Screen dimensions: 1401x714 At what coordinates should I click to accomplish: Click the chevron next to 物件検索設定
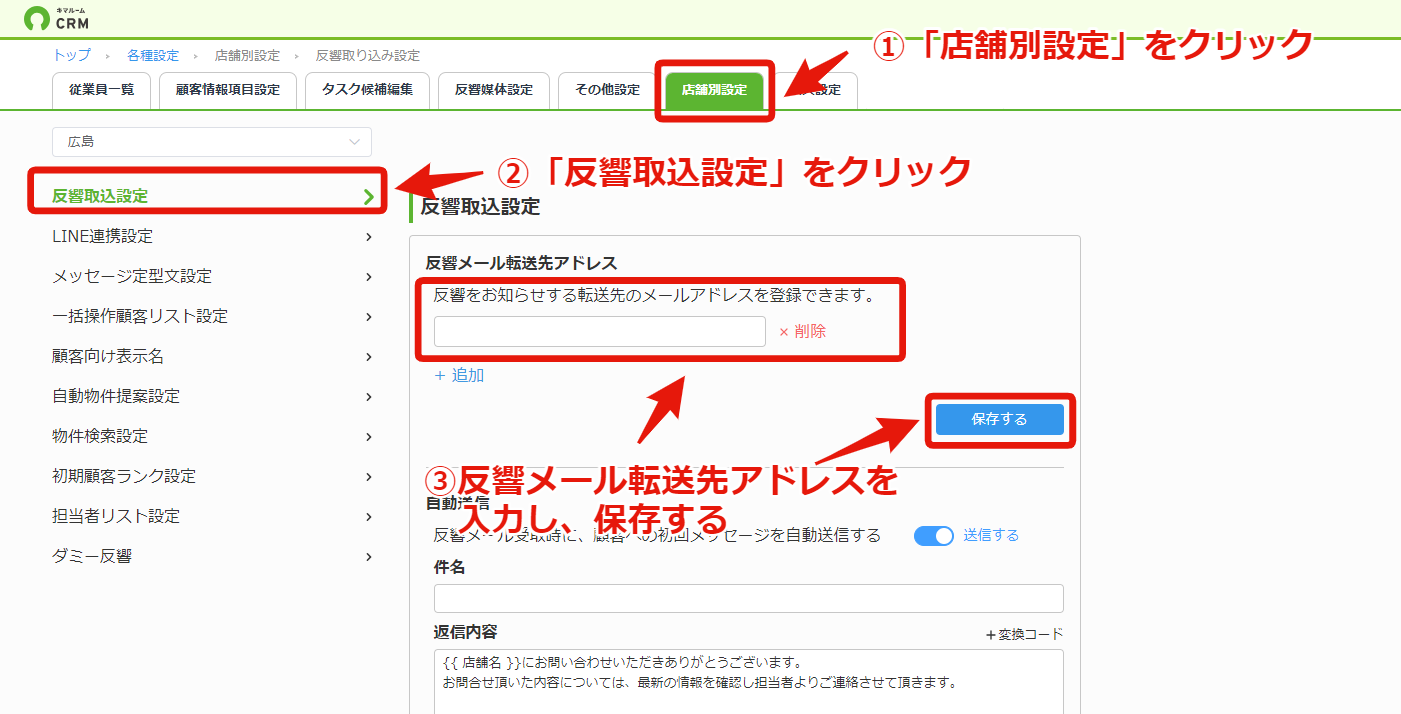[x=369, y=437]
